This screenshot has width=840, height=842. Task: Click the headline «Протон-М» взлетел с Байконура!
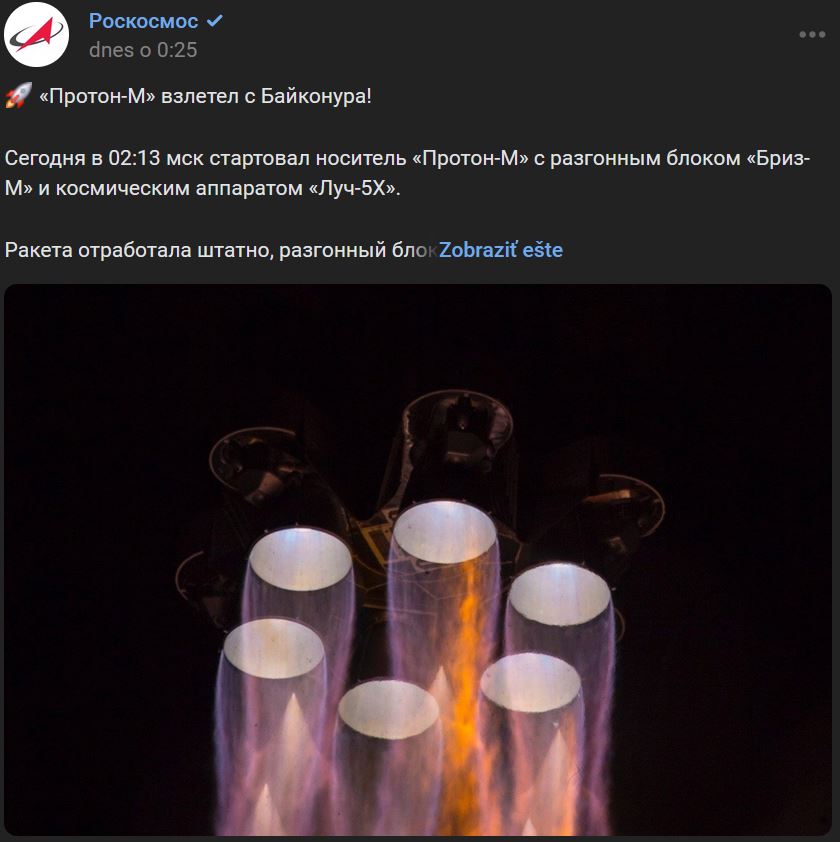click(x=205, y=97)
